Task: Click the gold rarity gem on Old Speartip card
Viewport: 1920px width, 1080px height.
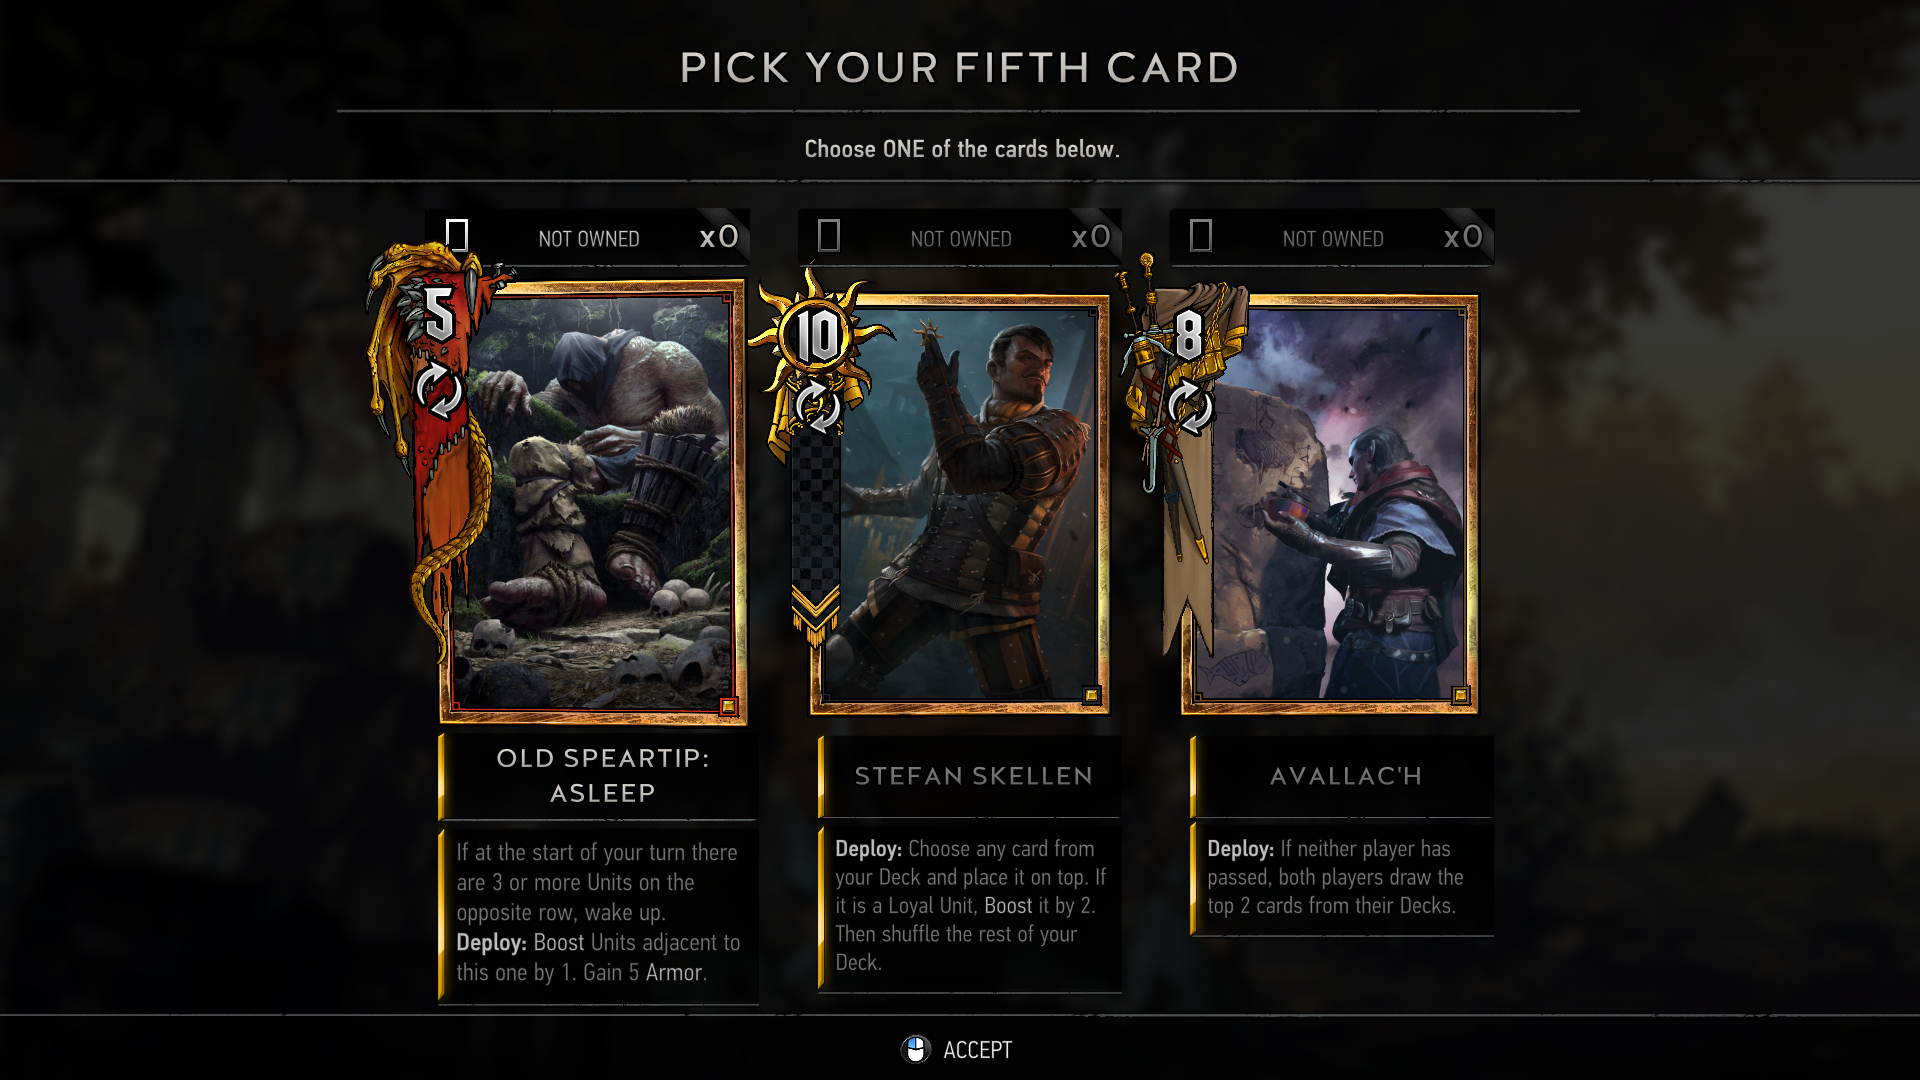Action: click(728, 706)
